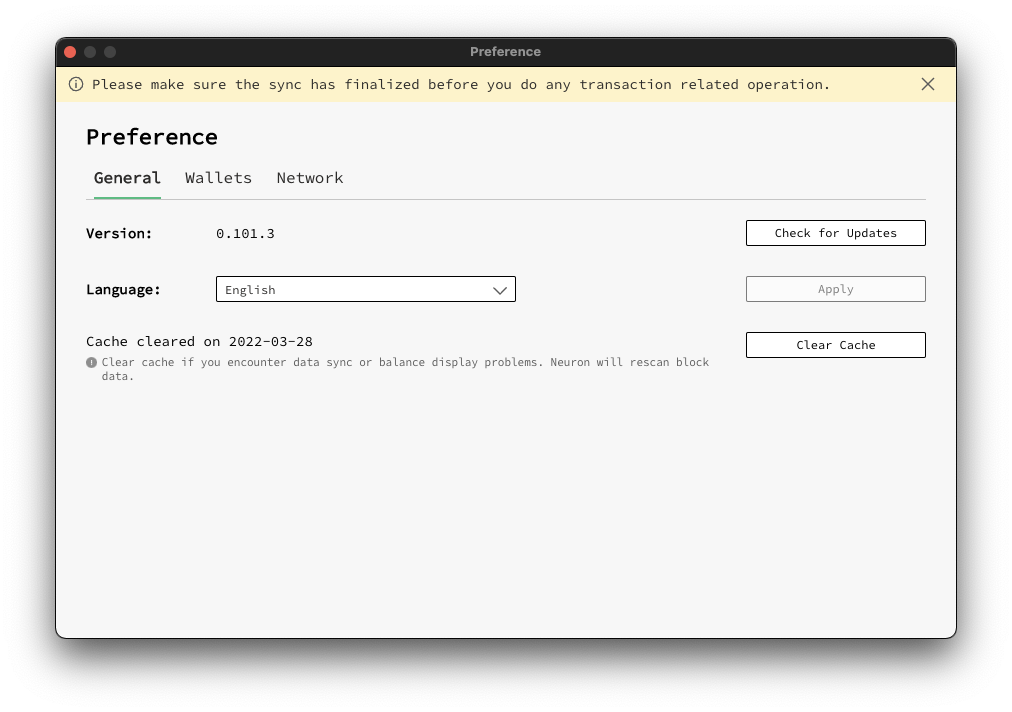Click the sync finalized warning message text

pyautogui.click(x=461, y=85)
